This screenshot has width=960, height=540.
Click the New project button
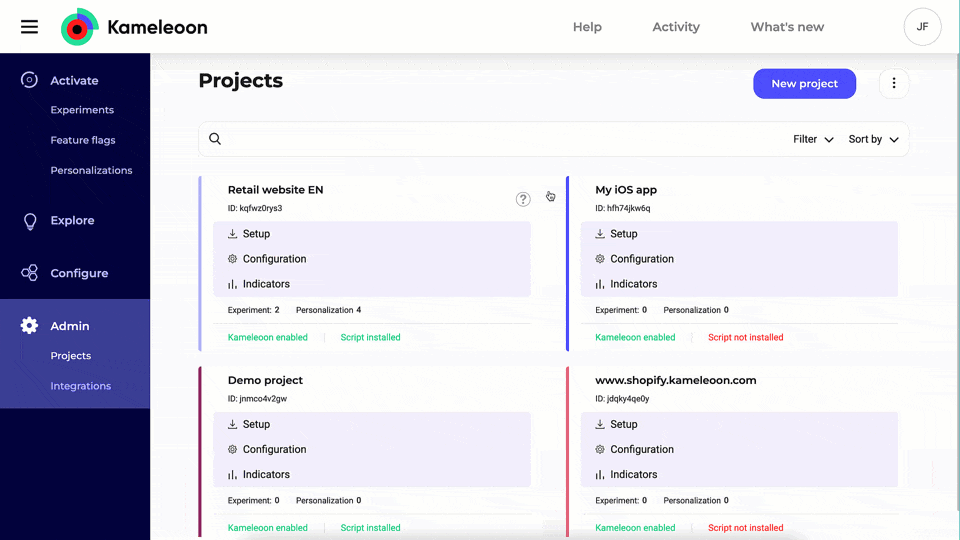coord(804,83)
